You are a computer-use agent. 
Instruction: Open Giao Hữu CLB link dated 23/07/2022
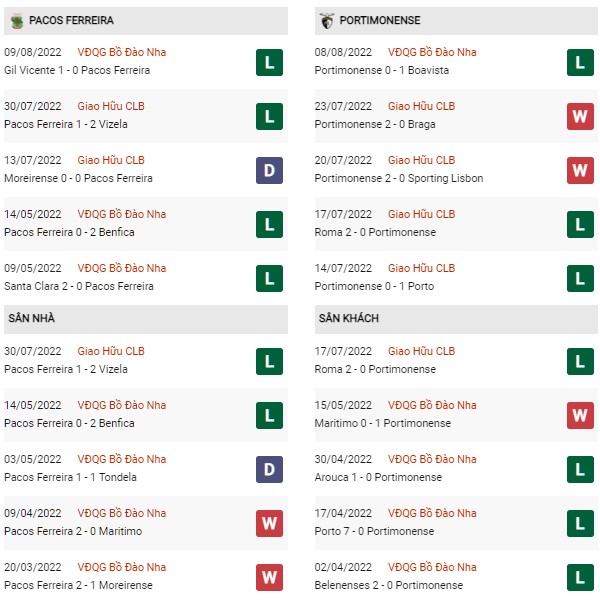(x=421, y=106)
